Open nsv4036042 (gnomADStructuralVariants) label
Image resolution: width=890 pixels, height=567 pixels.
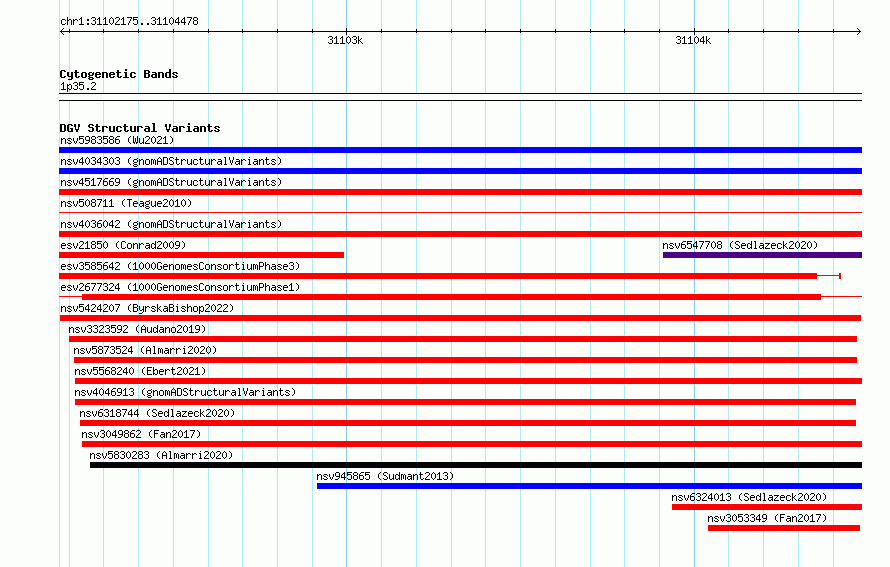pyautogui.click(x=171, y=224)
